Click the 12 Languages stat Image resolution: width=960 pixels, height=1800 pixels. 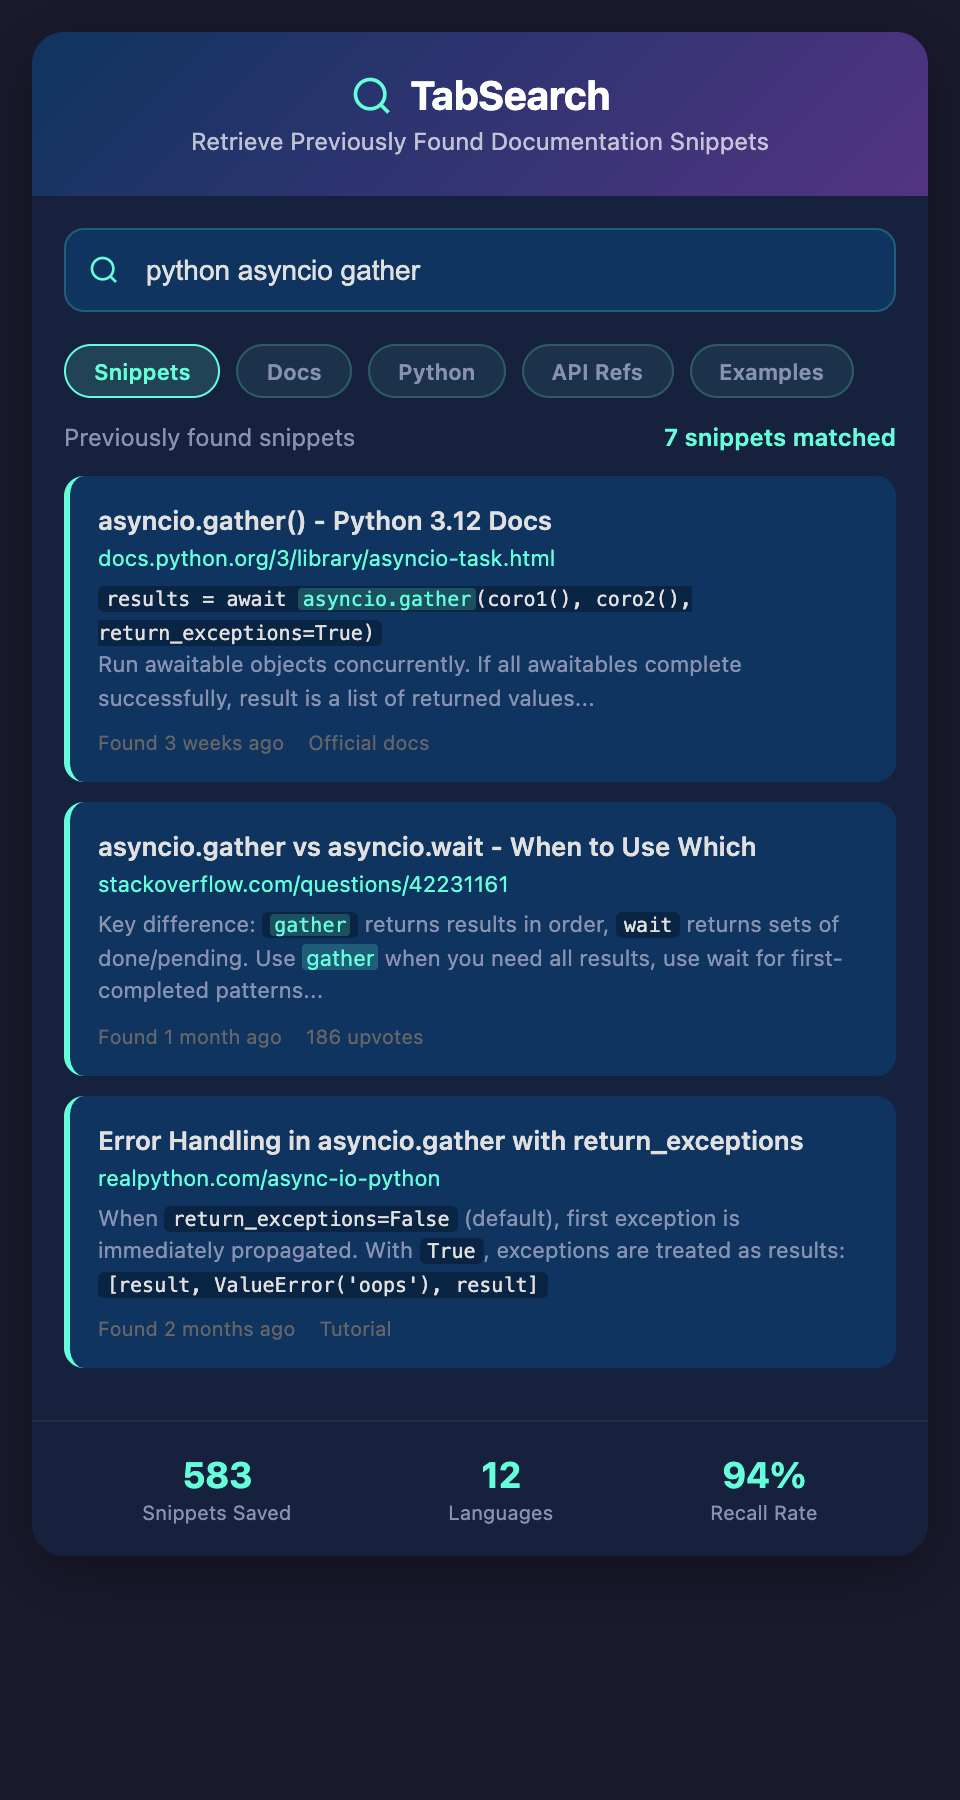coord(500,1489)
